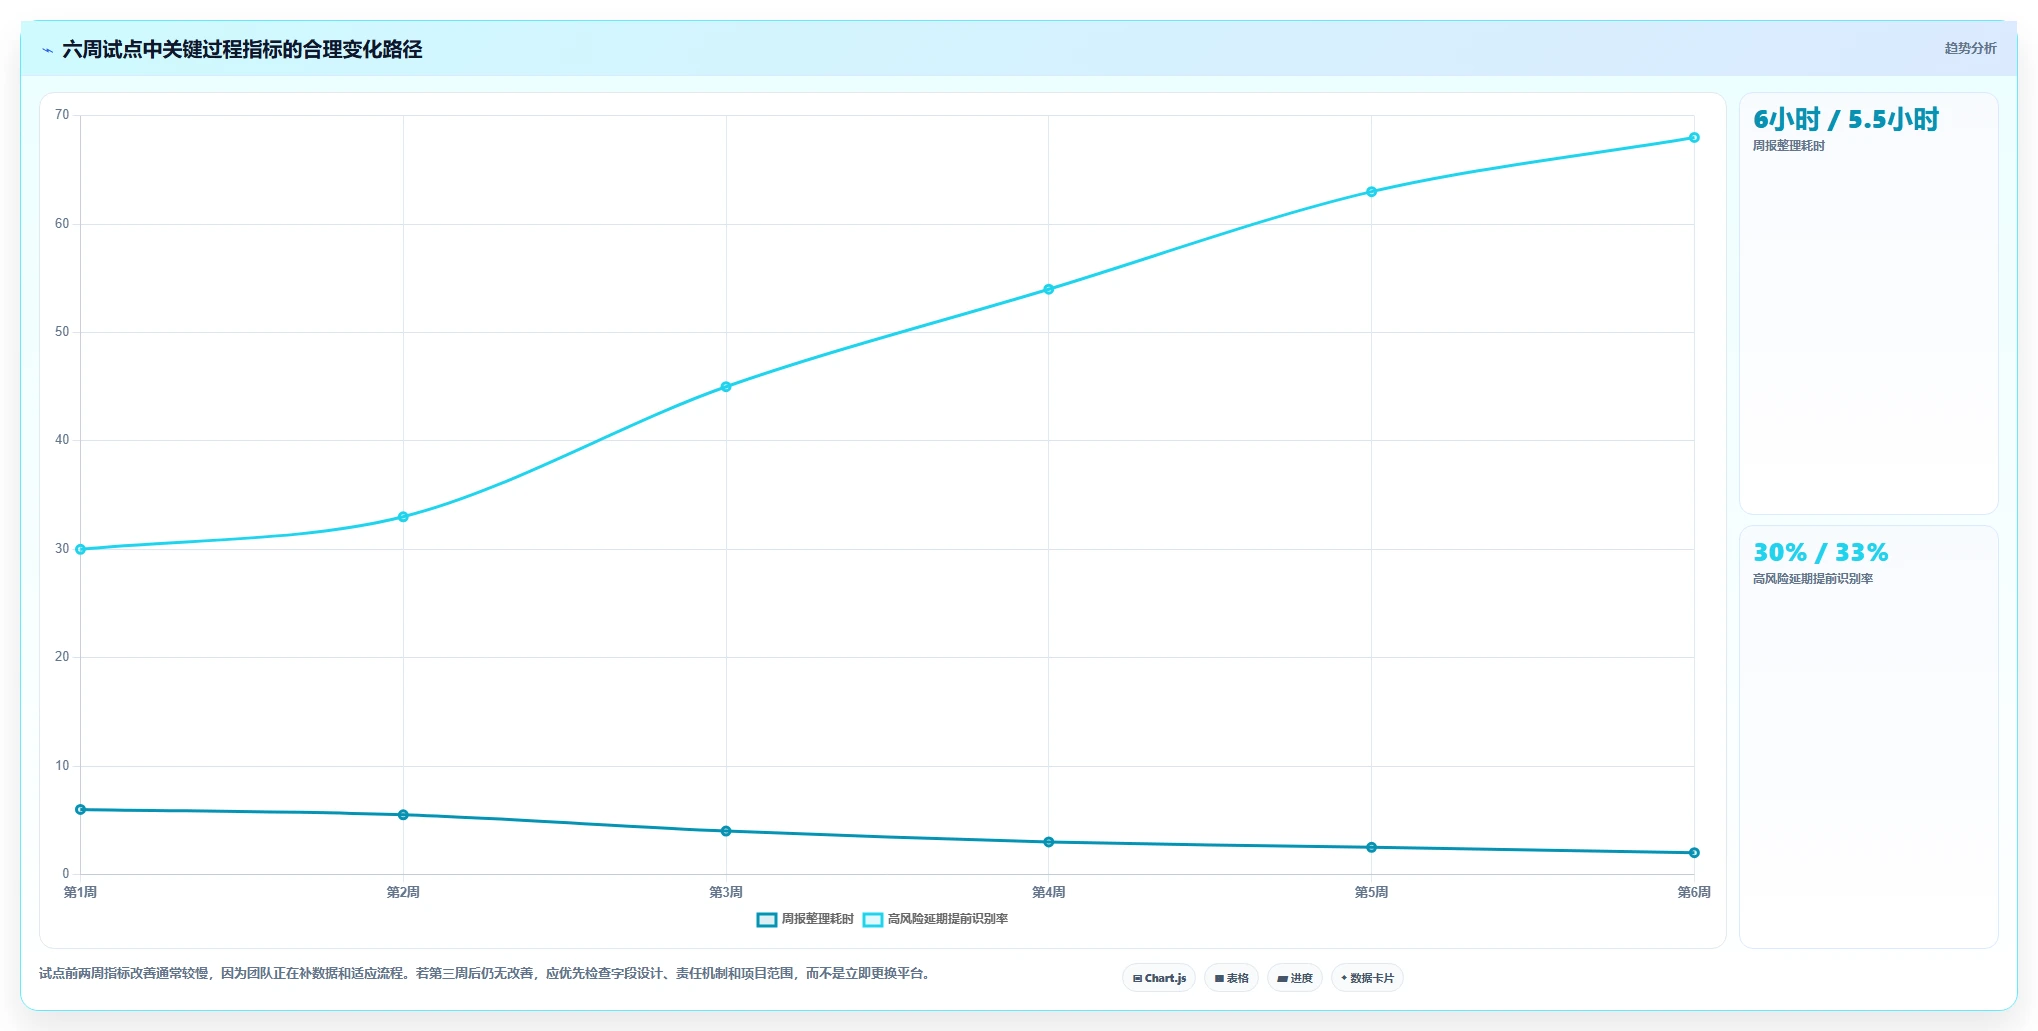This screenshot has height=1031, width=2038.
Task: Select the 第5周 point on the 周报整理耗时 line
Action: click(1371, 847)
